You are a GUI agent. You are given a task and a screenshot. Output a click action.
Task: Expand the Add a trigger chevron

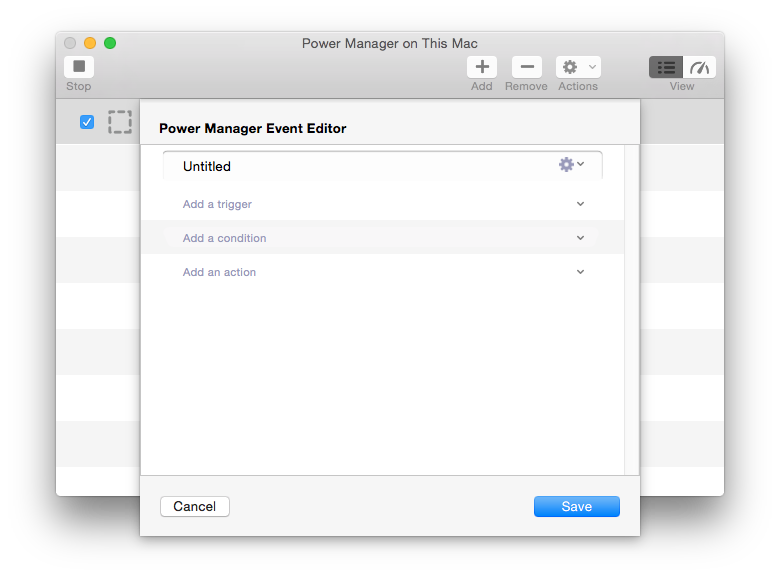(x=580, y=204)
